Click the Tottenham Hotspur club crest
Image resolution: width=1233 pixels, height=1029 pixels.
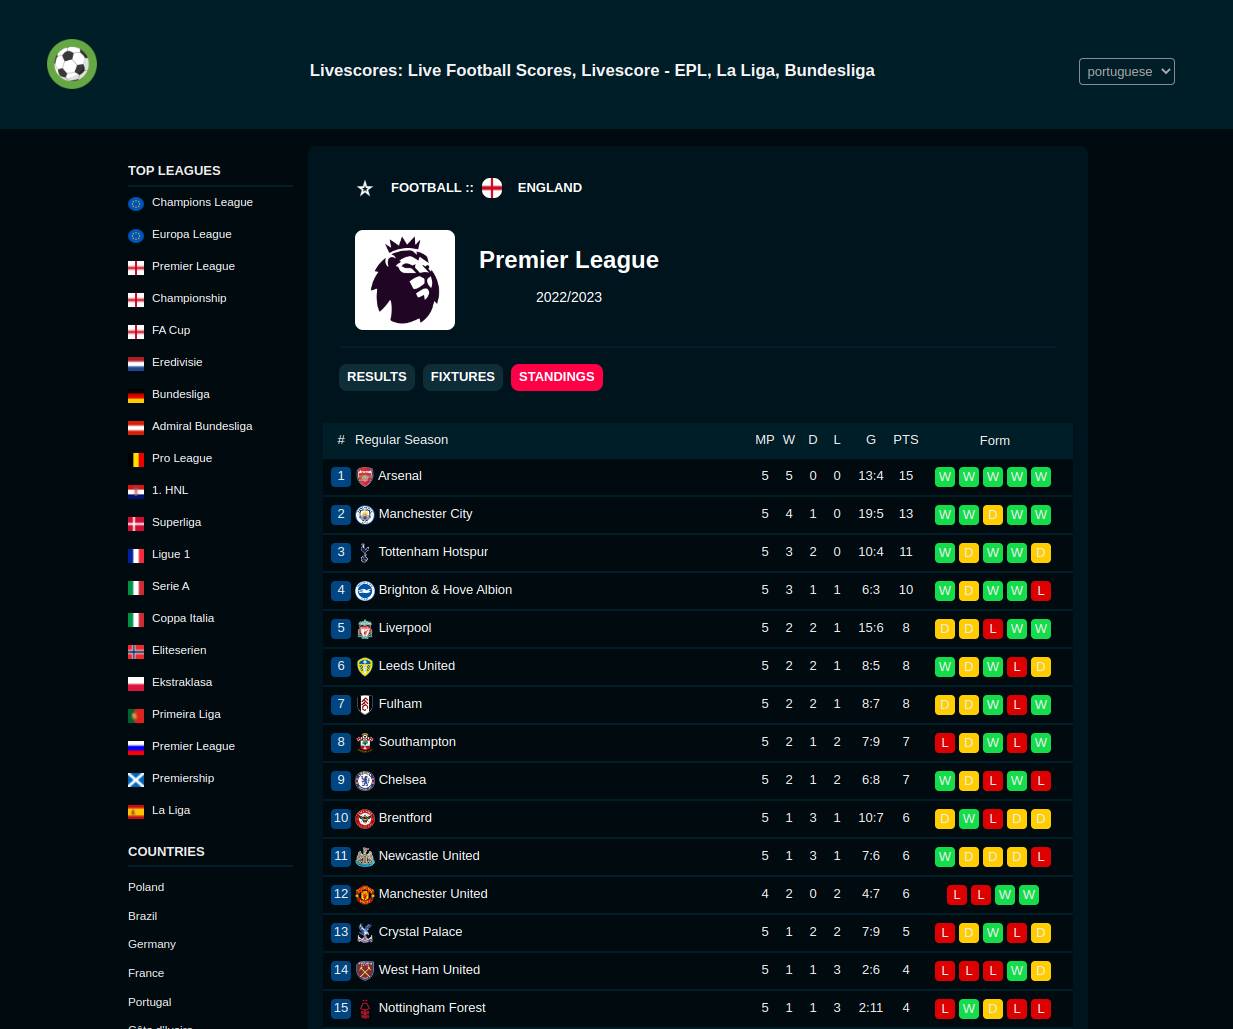(365, 552)
